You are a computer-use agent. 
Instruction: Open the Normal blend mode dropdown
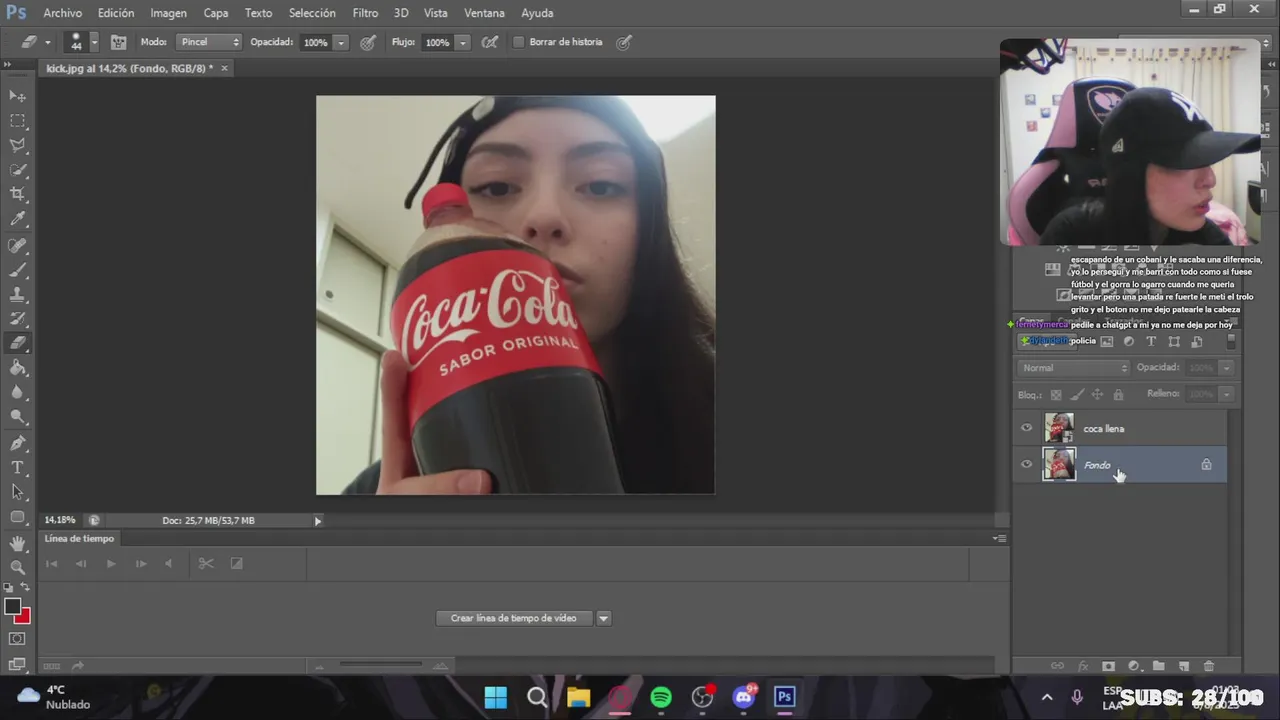(x=1073, y=367)
